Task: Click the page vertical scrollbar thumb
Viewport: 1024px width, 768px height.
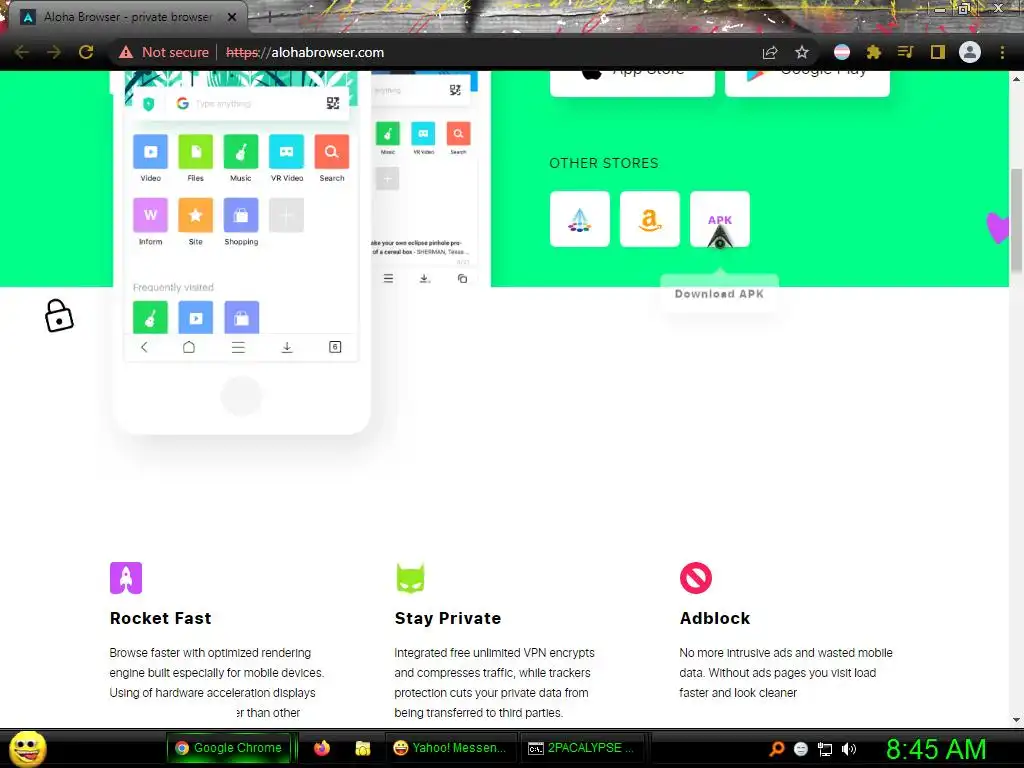Action: [x=1016, y=220]
